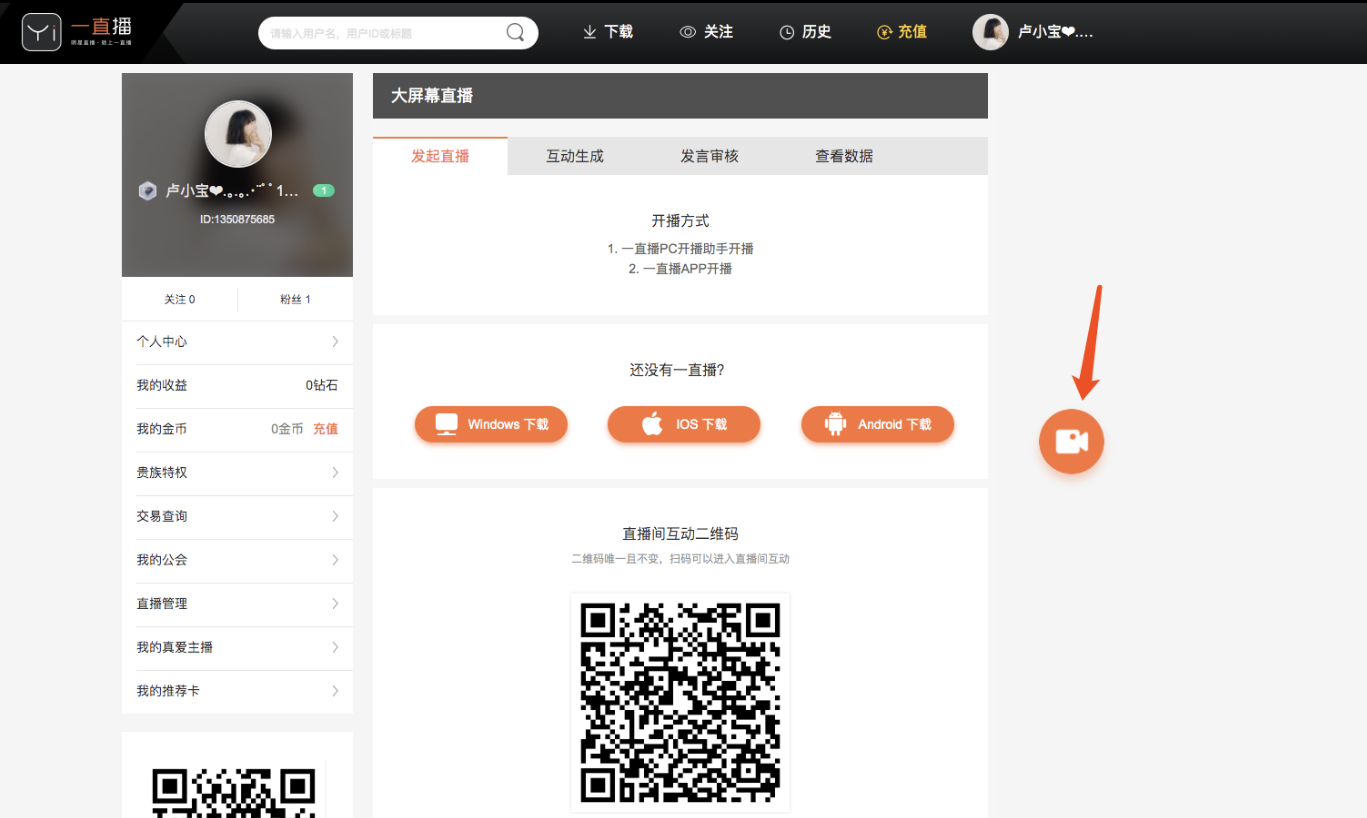Click the large profile avatar photo
Screen dimensions: 1367x818
point(238,134)
